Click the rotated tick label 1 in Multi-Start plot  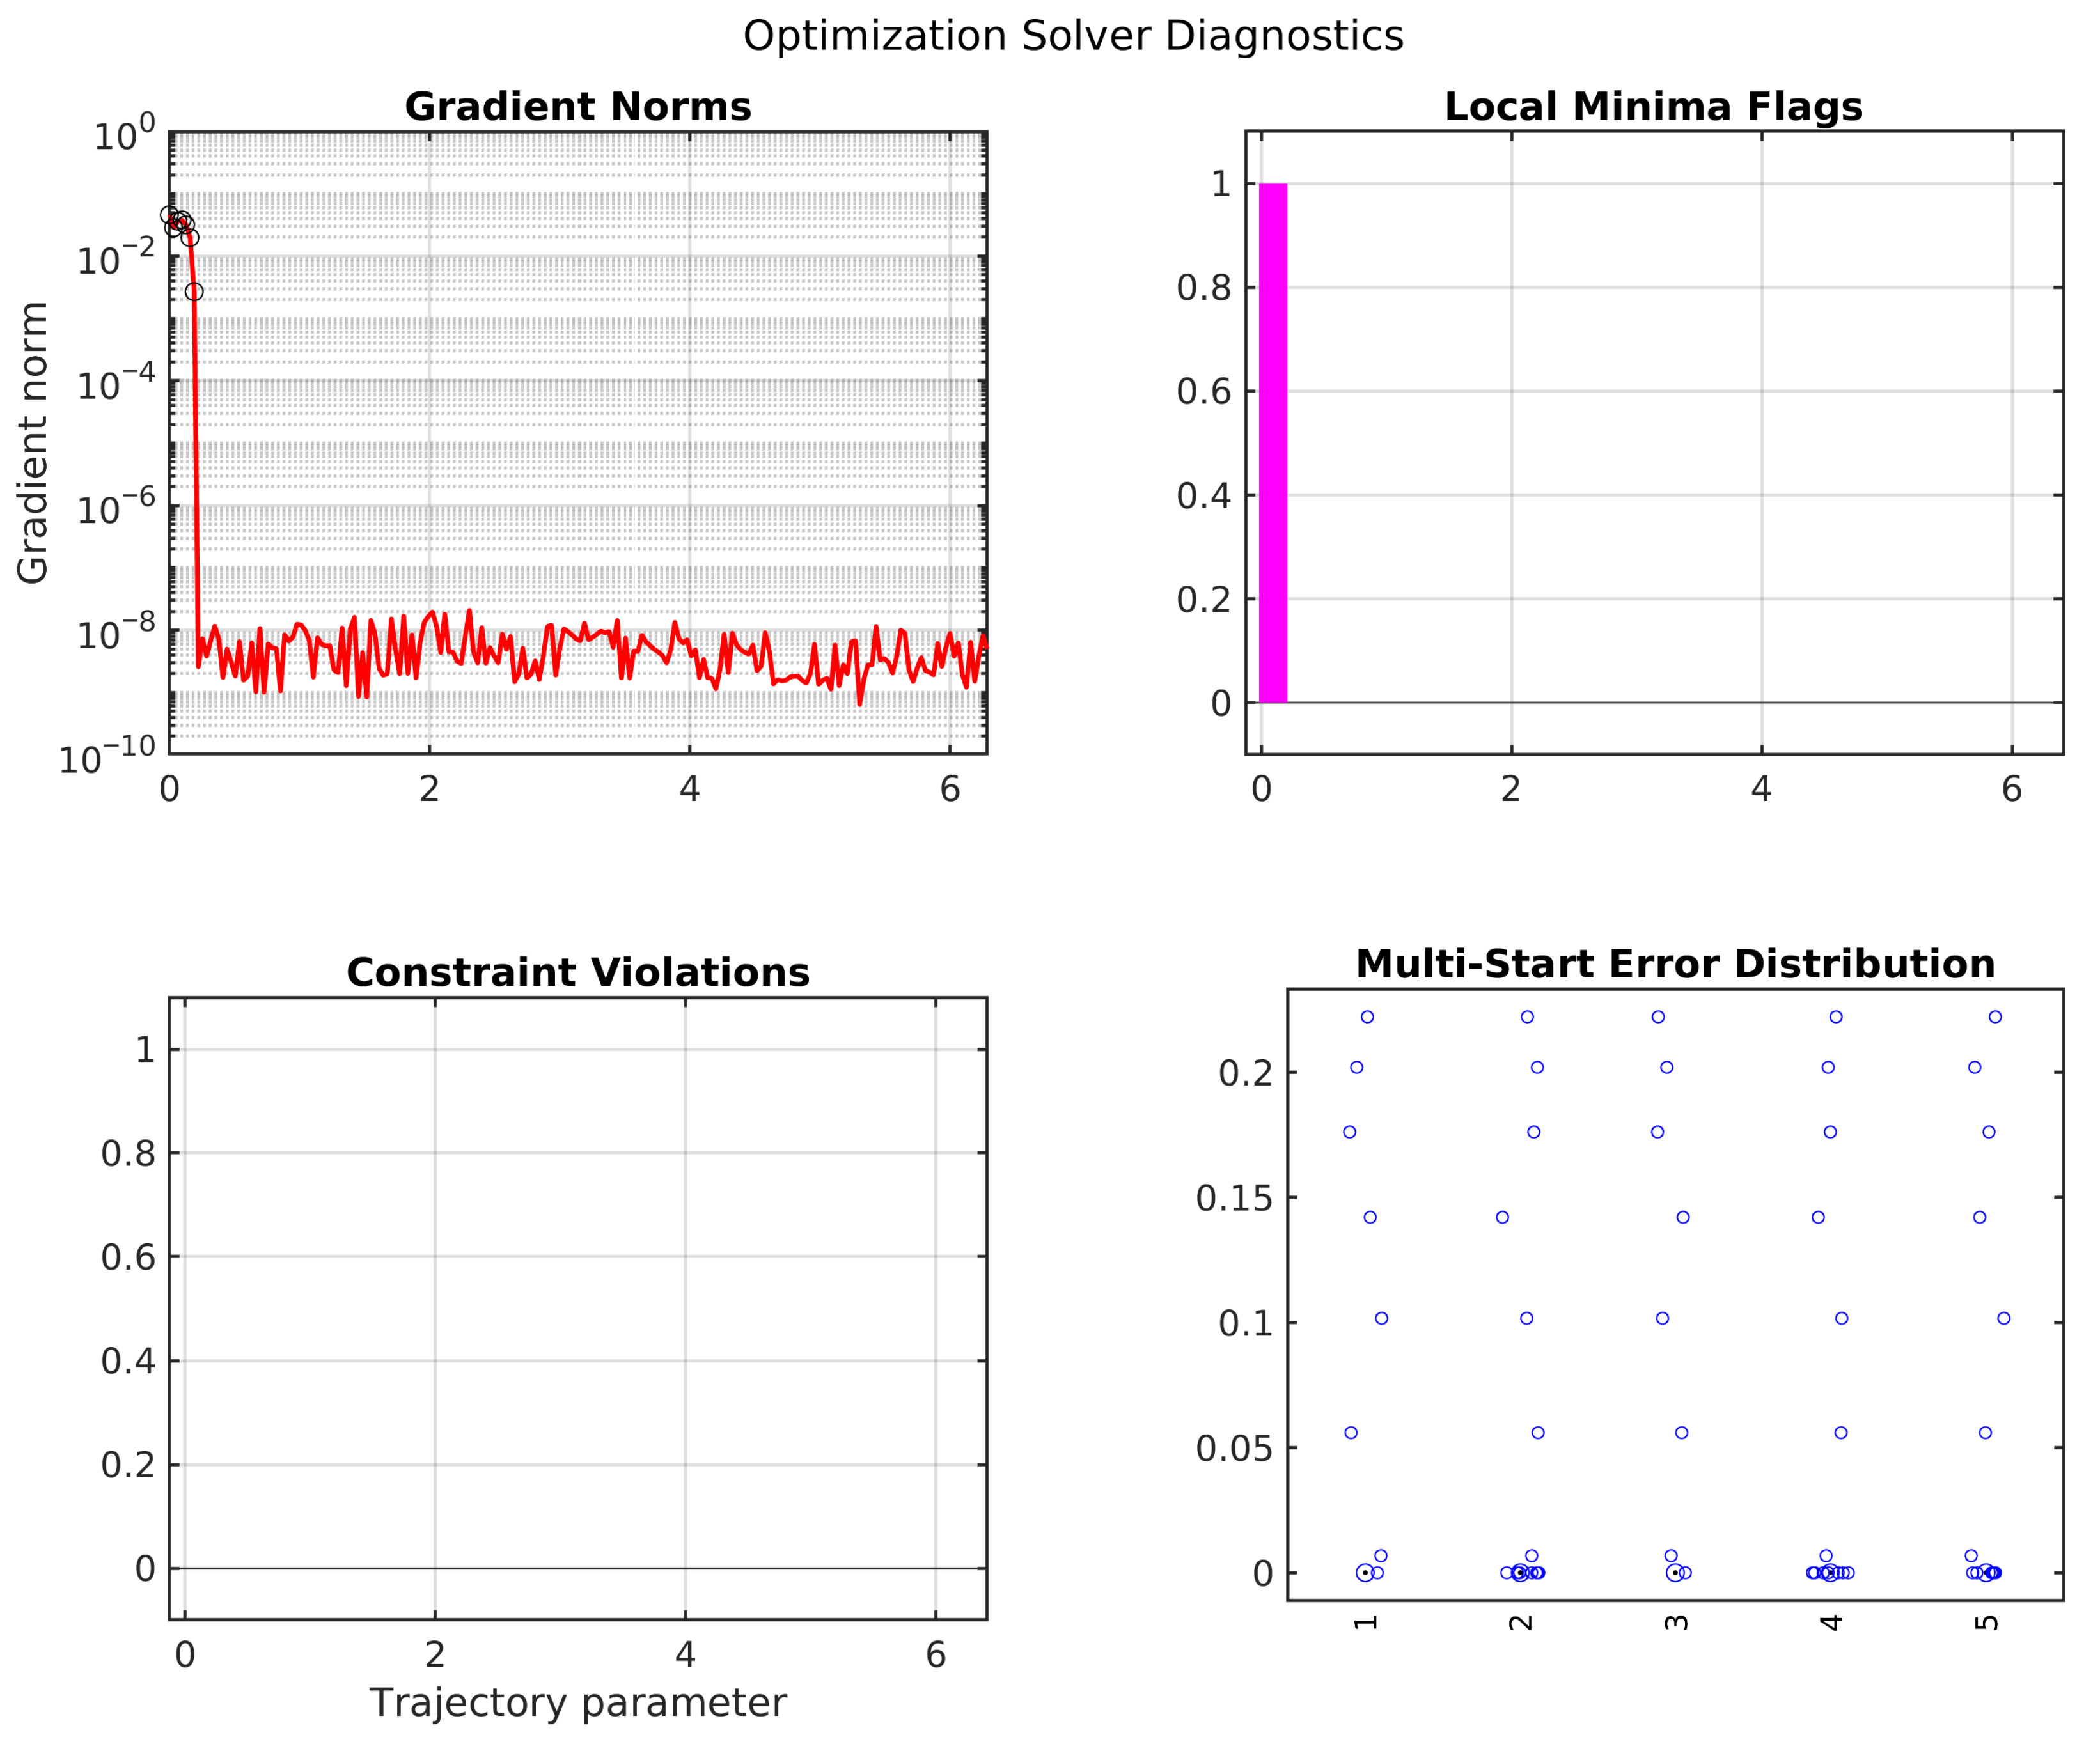click(x=1366, y=1622)
